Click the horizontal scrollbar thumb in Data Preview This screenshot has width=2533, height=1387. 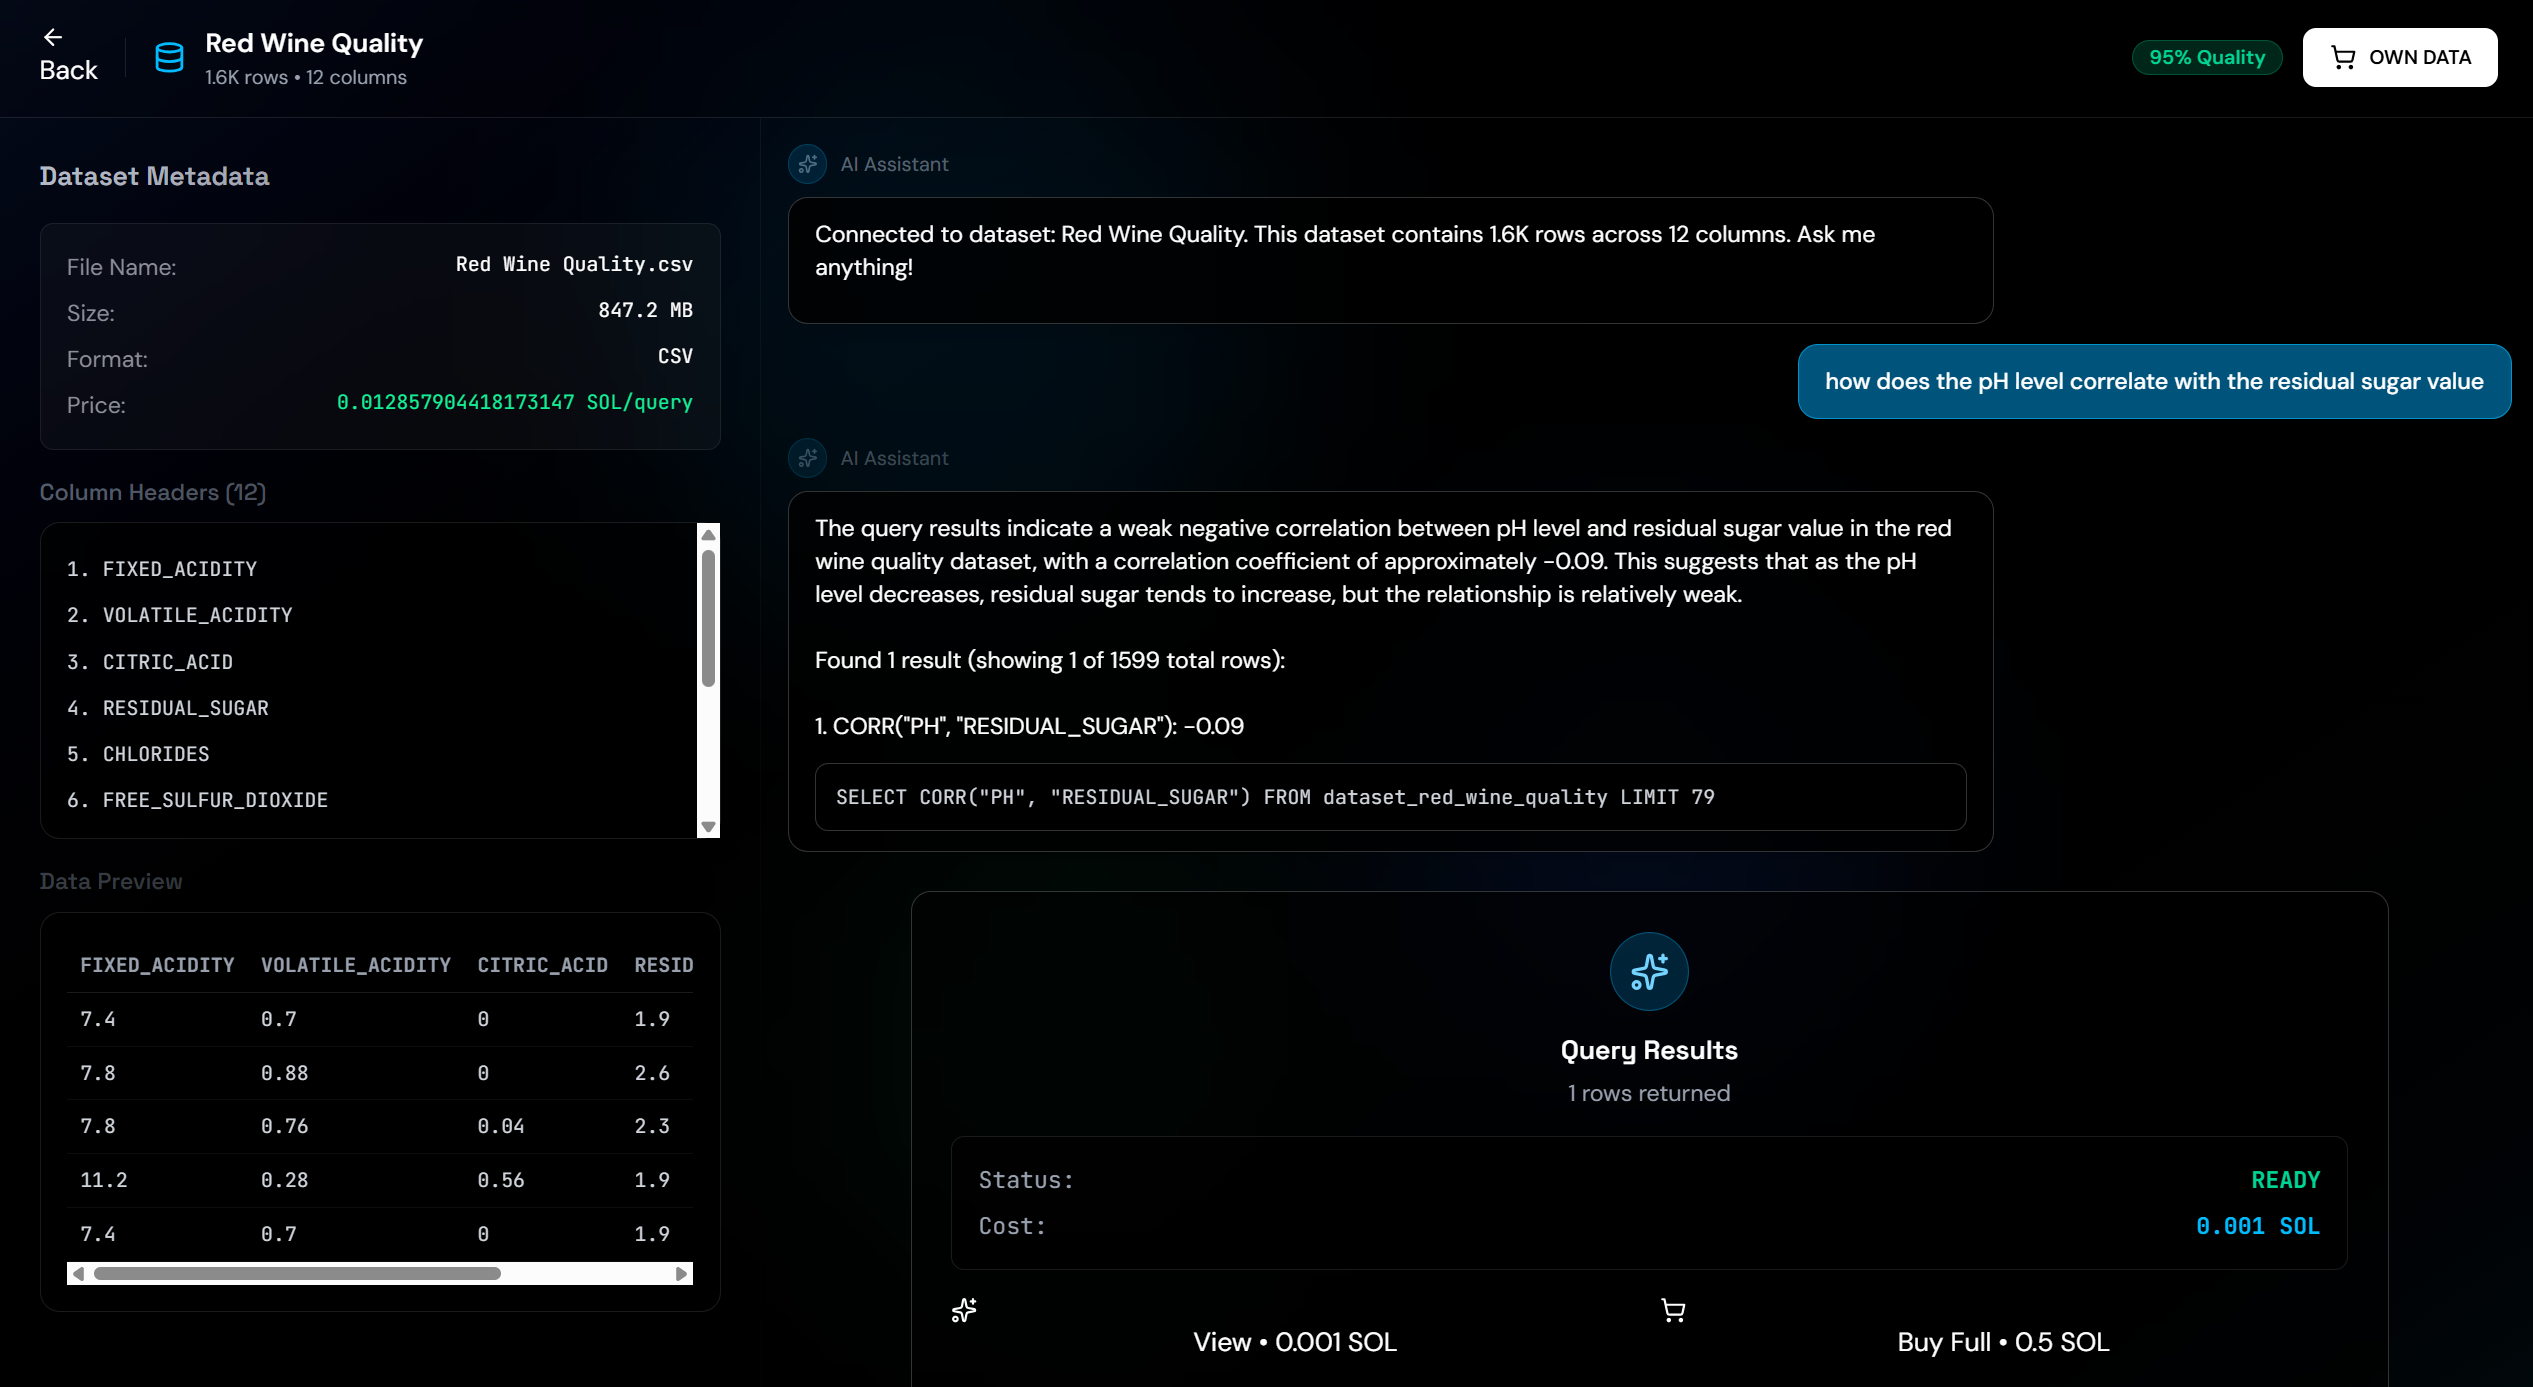coord(297,1274)
